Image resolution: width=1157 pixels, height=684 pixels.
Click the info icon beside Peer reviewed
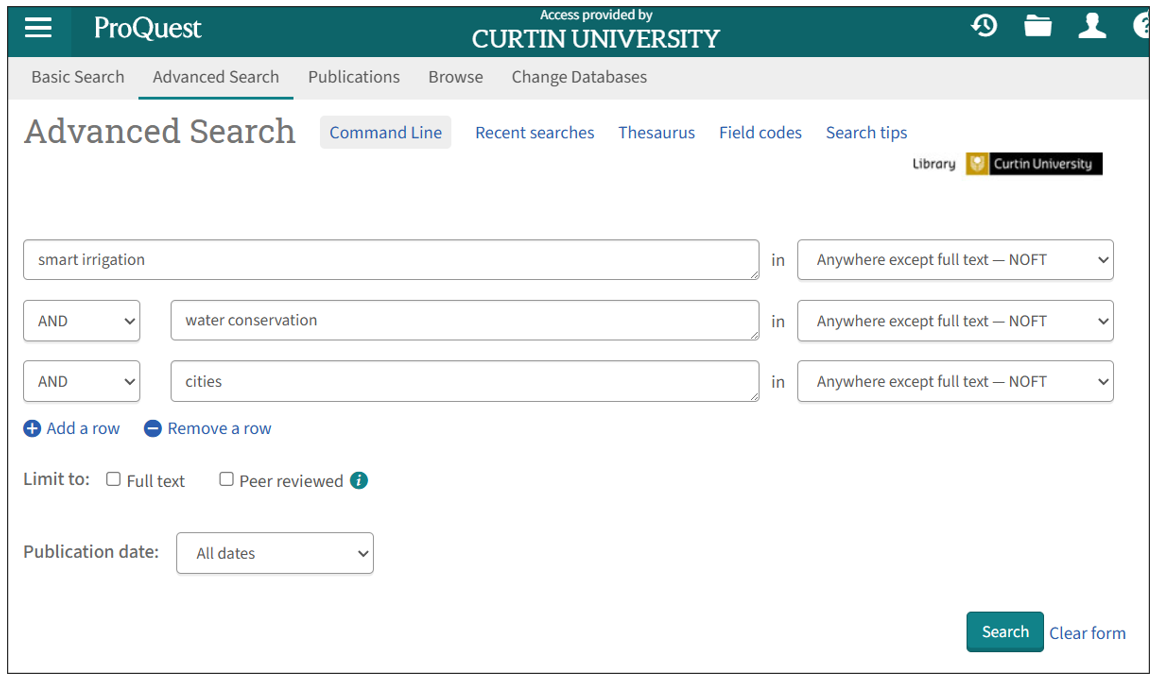pos(359,480)
